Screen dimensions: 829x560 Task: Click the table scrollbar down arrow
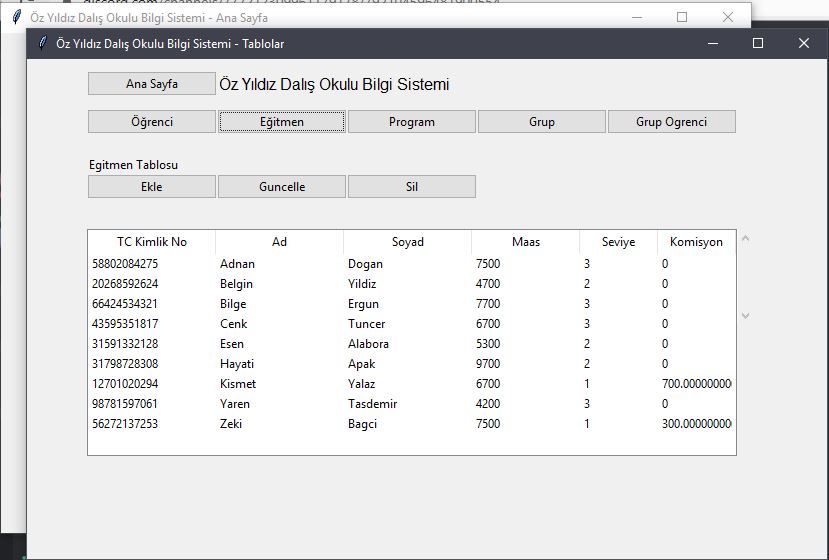[745, 316]
